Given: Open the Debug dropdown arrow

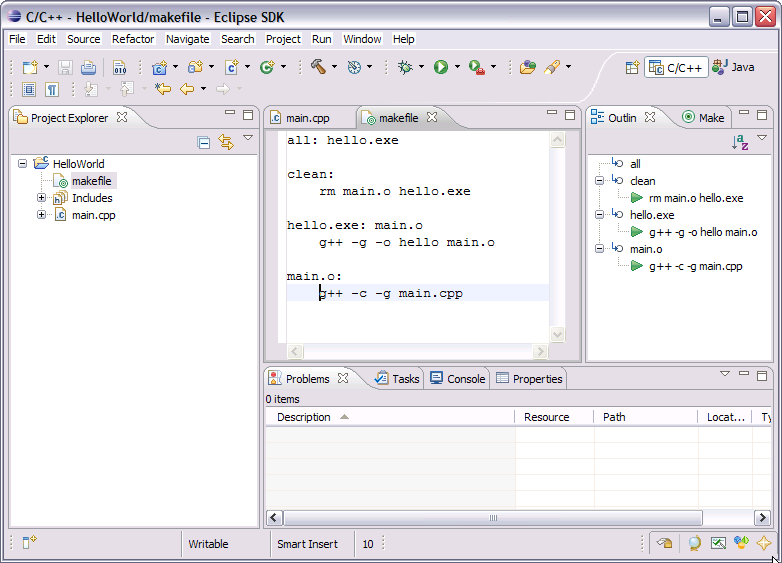Looking at the screenshot, I should pos(421,67).
